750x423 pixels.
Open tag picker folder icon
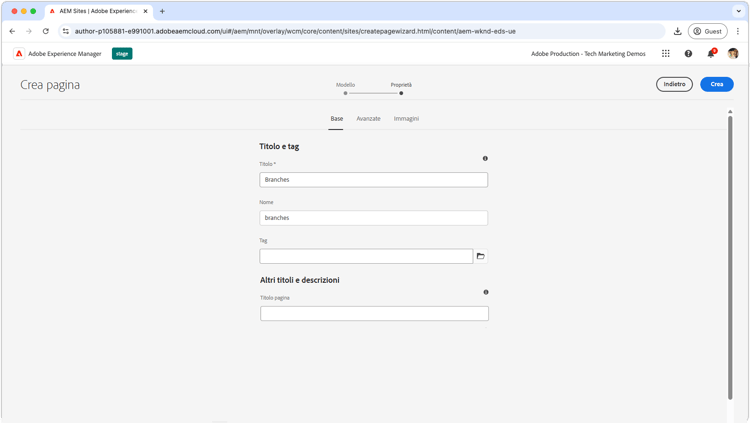[x=481, y=256]
